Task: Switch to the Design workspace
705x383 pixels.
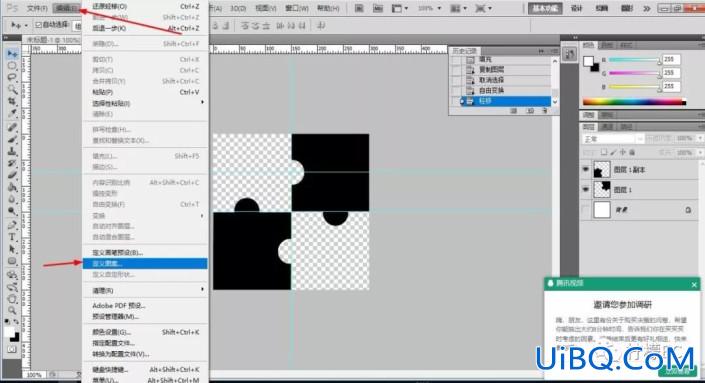Action: tap(577, 8)
